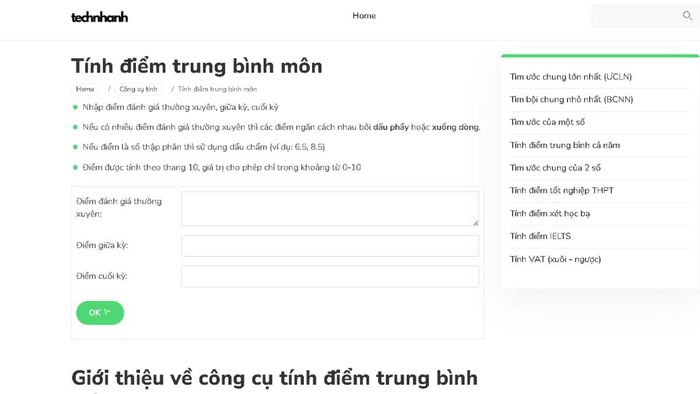Image resolution: width=700 pixels, height=394 pixels.
Task: Click the Điểm đánh giá thường xuyên textarea
Action: 330,208
